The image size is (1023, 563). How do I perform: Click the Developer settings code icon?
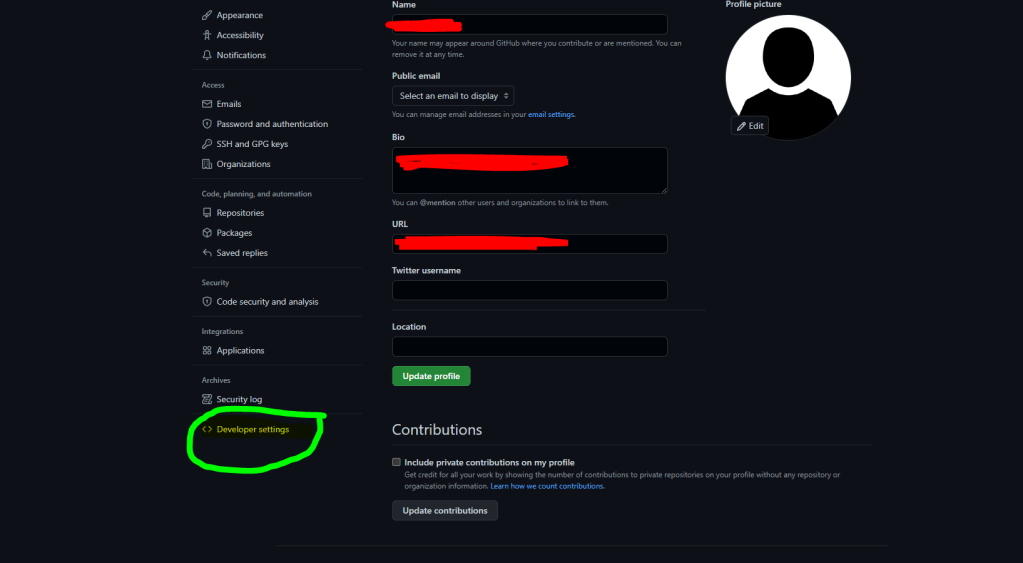pos(207,429)
